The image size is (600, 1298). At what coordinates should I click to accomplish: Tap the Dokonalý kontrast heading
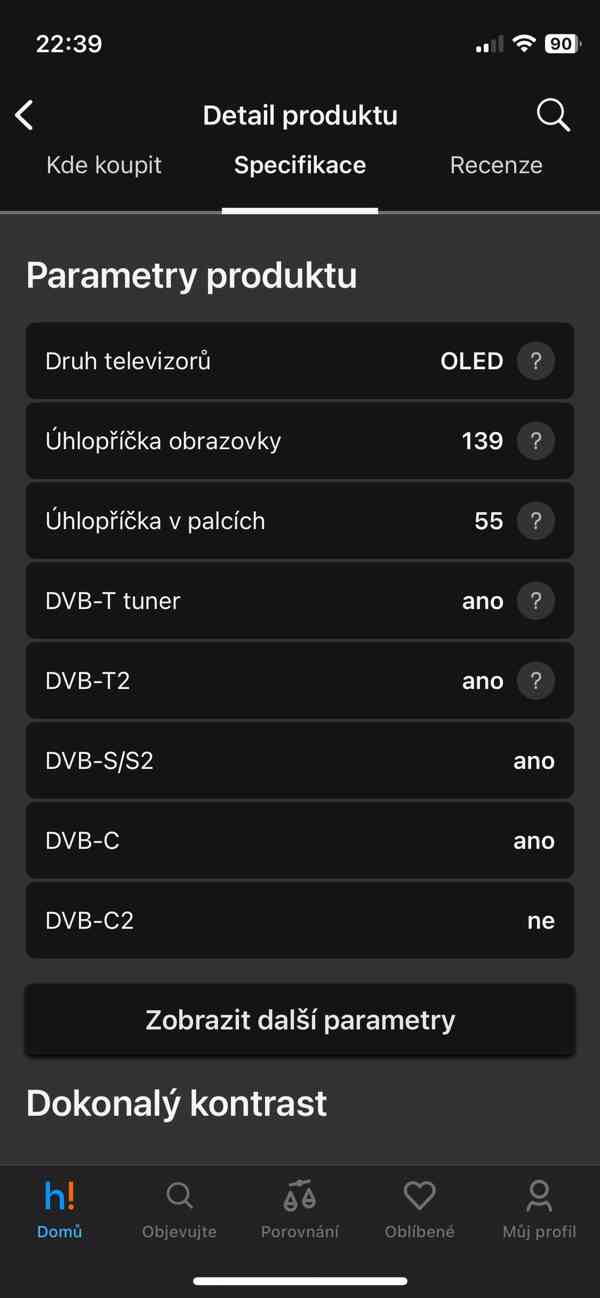click(177, 1103)
